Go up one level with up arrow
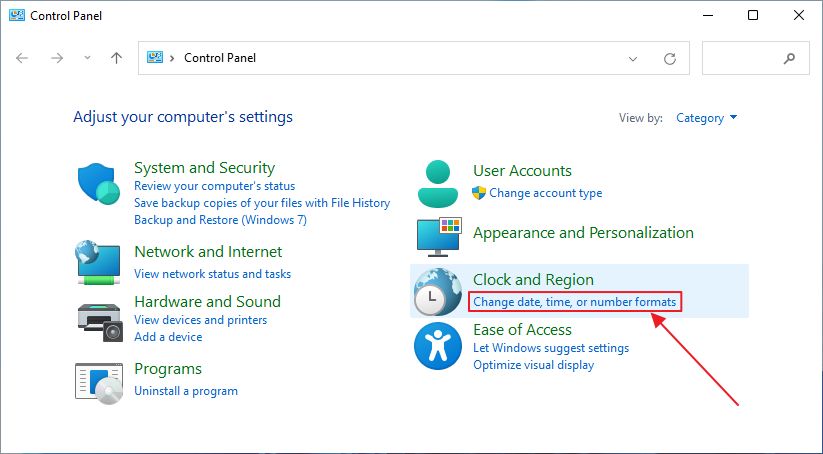 pos(117,58)
